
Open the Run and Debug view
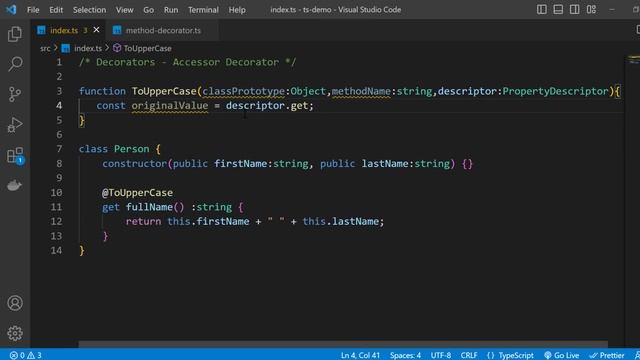[15, 124]
